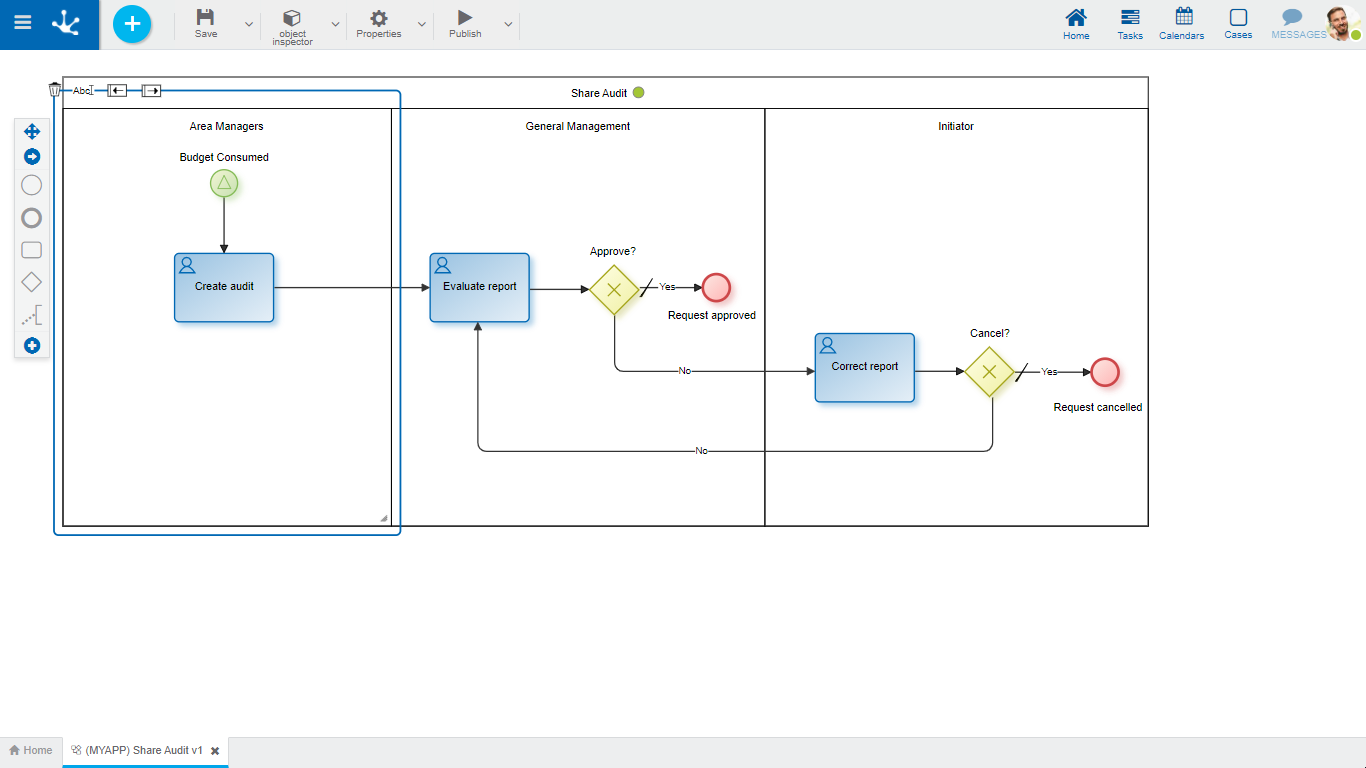The width and height of the screenshot is (1366, 768).
Task: Add lane after using right arrow icon
Action: click(151, 90)
